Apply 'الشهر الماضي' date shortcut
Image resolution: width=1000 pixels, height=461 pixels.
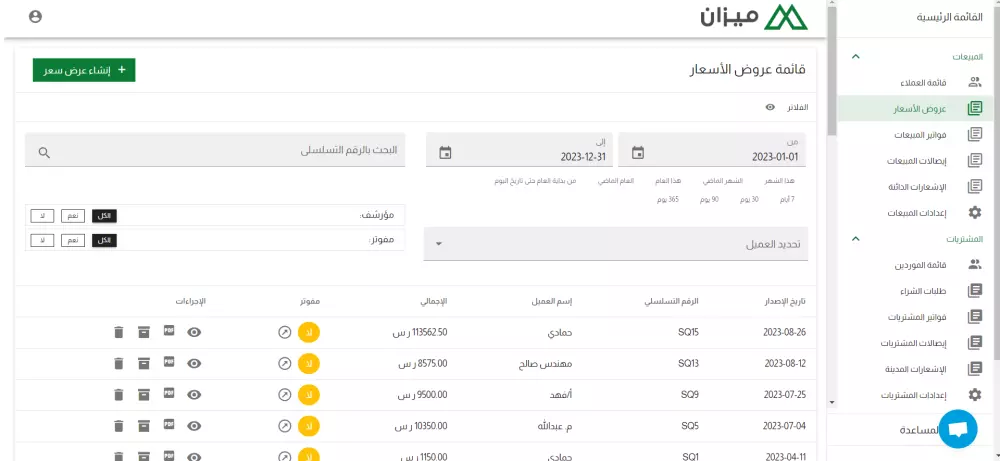723,181
